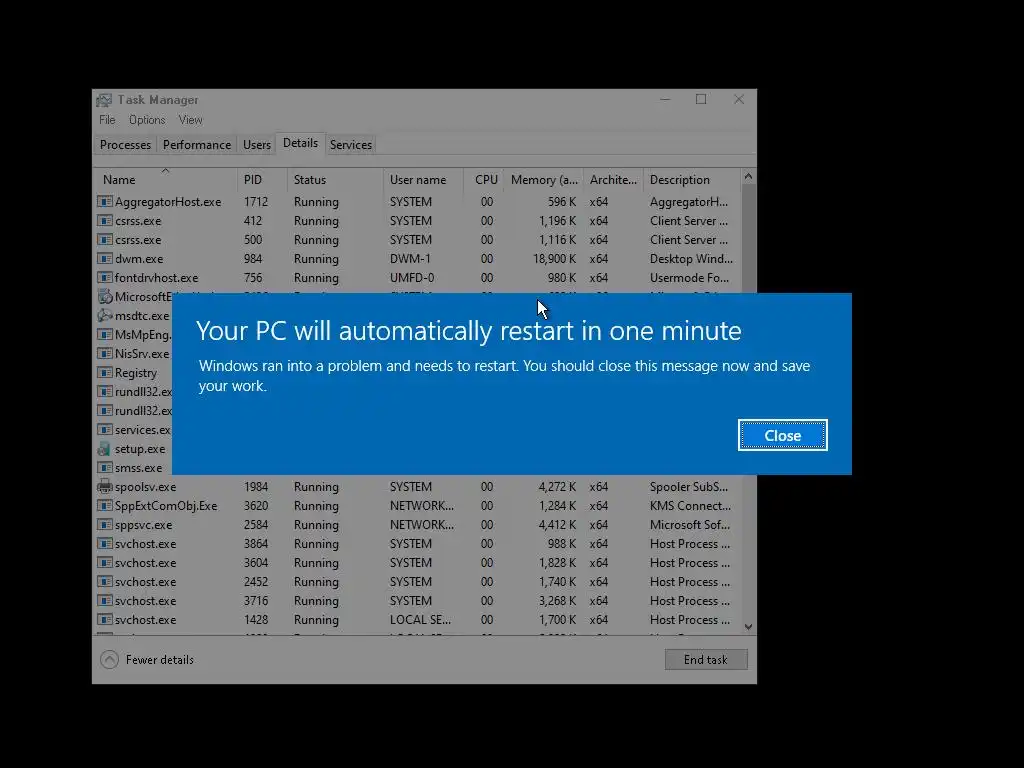This screenshot has height=768, width=1024.
Task: Click the UMFD-0 user name cell
Action: click(412, 278)
